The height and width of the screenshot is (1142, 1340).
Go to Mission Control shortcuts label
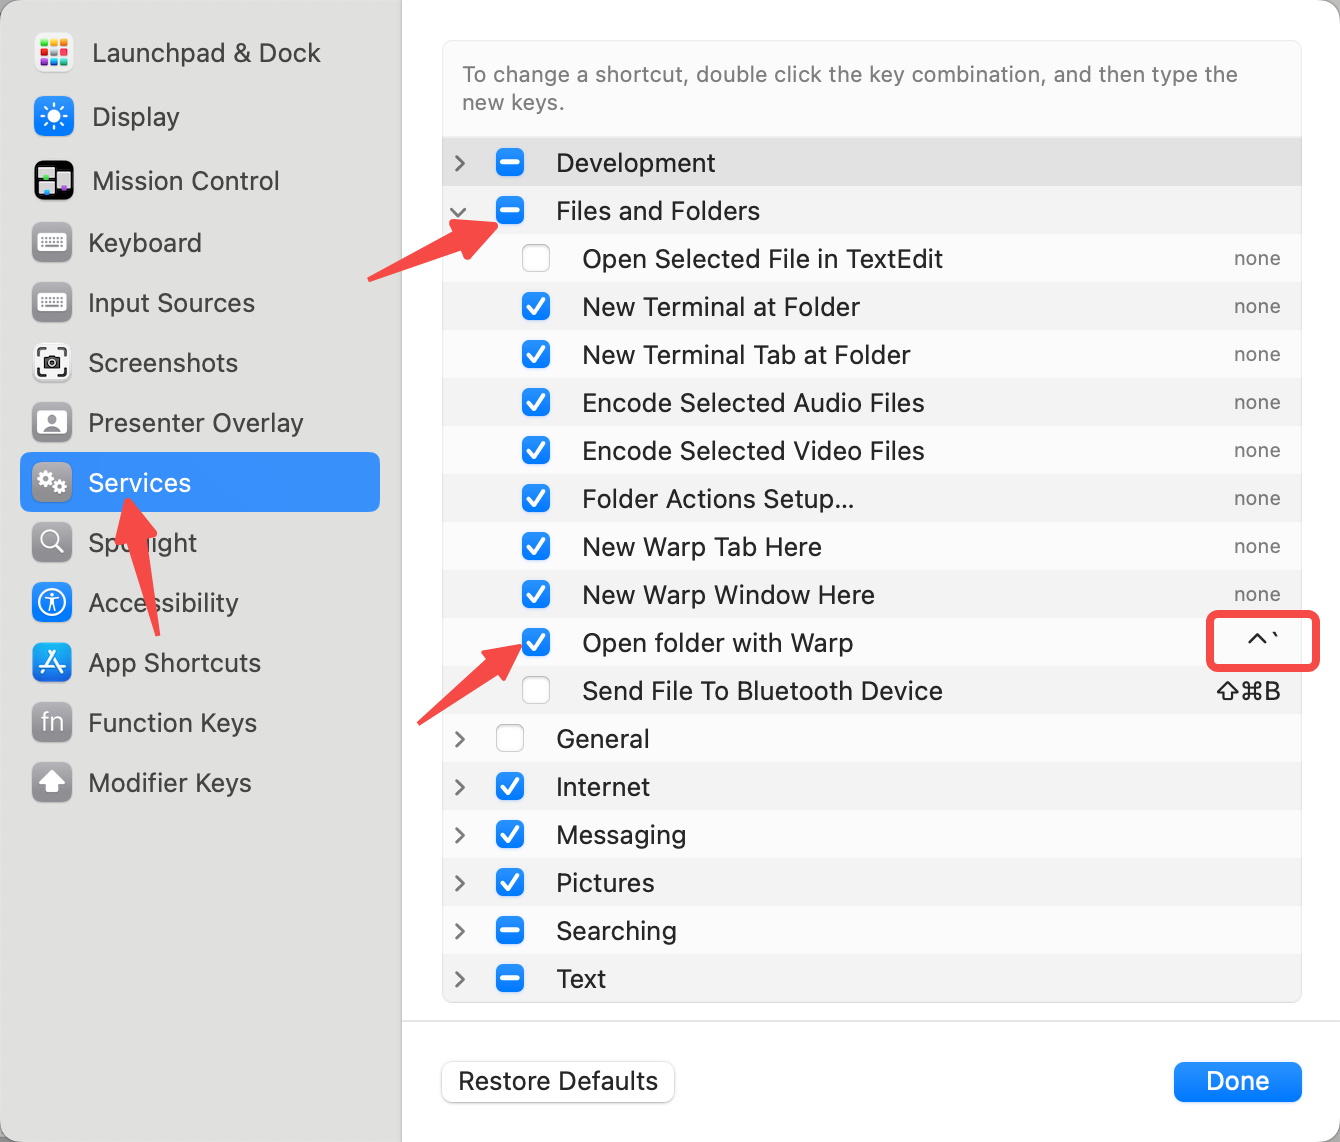click(186, 181)
